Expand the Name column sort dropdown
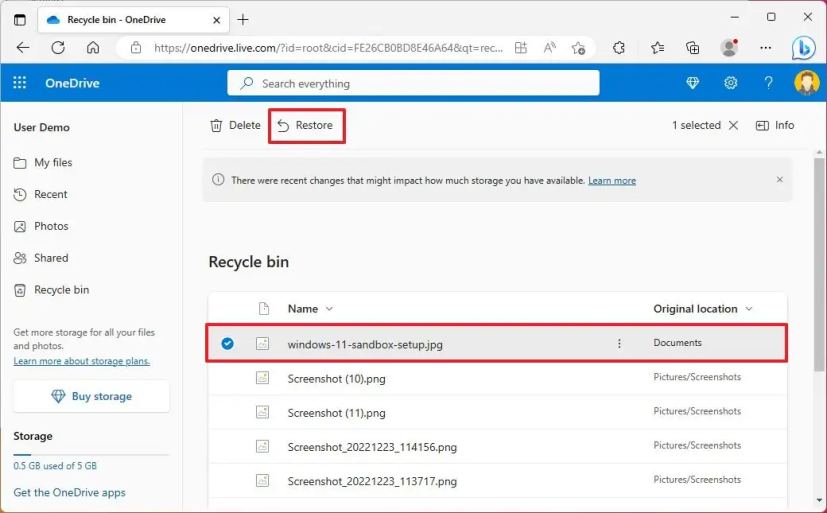 point(330,309)
